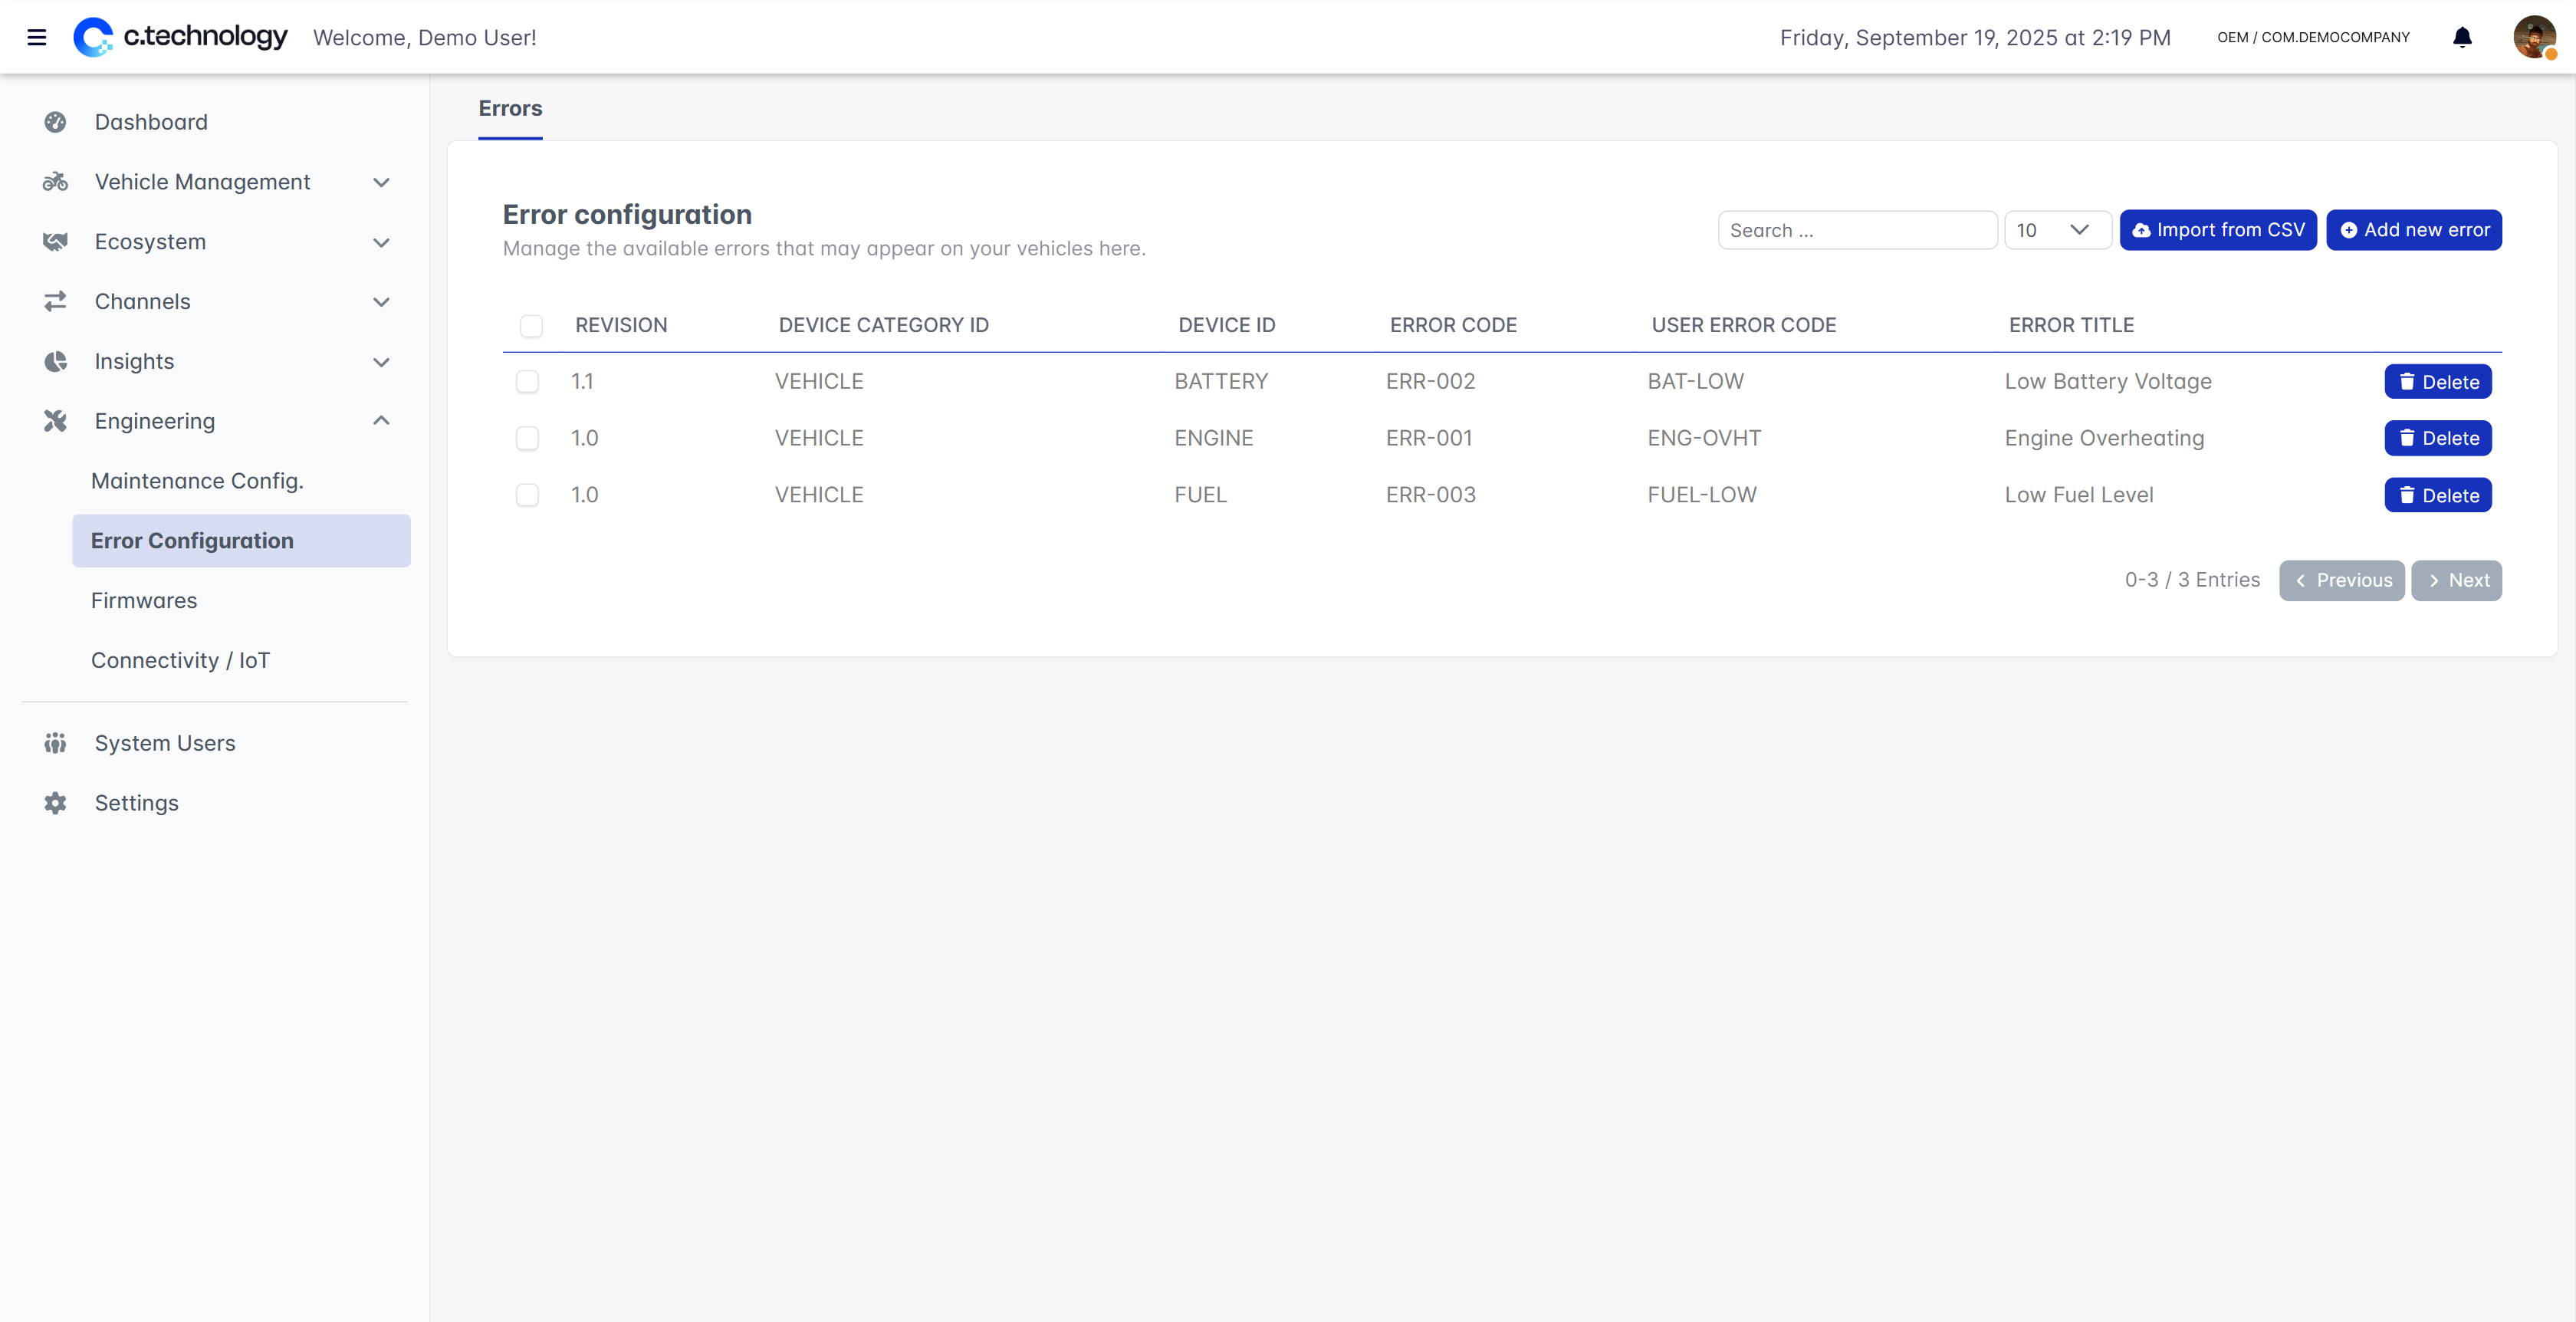Click the Import from CSV button
Image resolution: width=2576 pixels, height=1322 pixels.
[x=2217, y=230]
